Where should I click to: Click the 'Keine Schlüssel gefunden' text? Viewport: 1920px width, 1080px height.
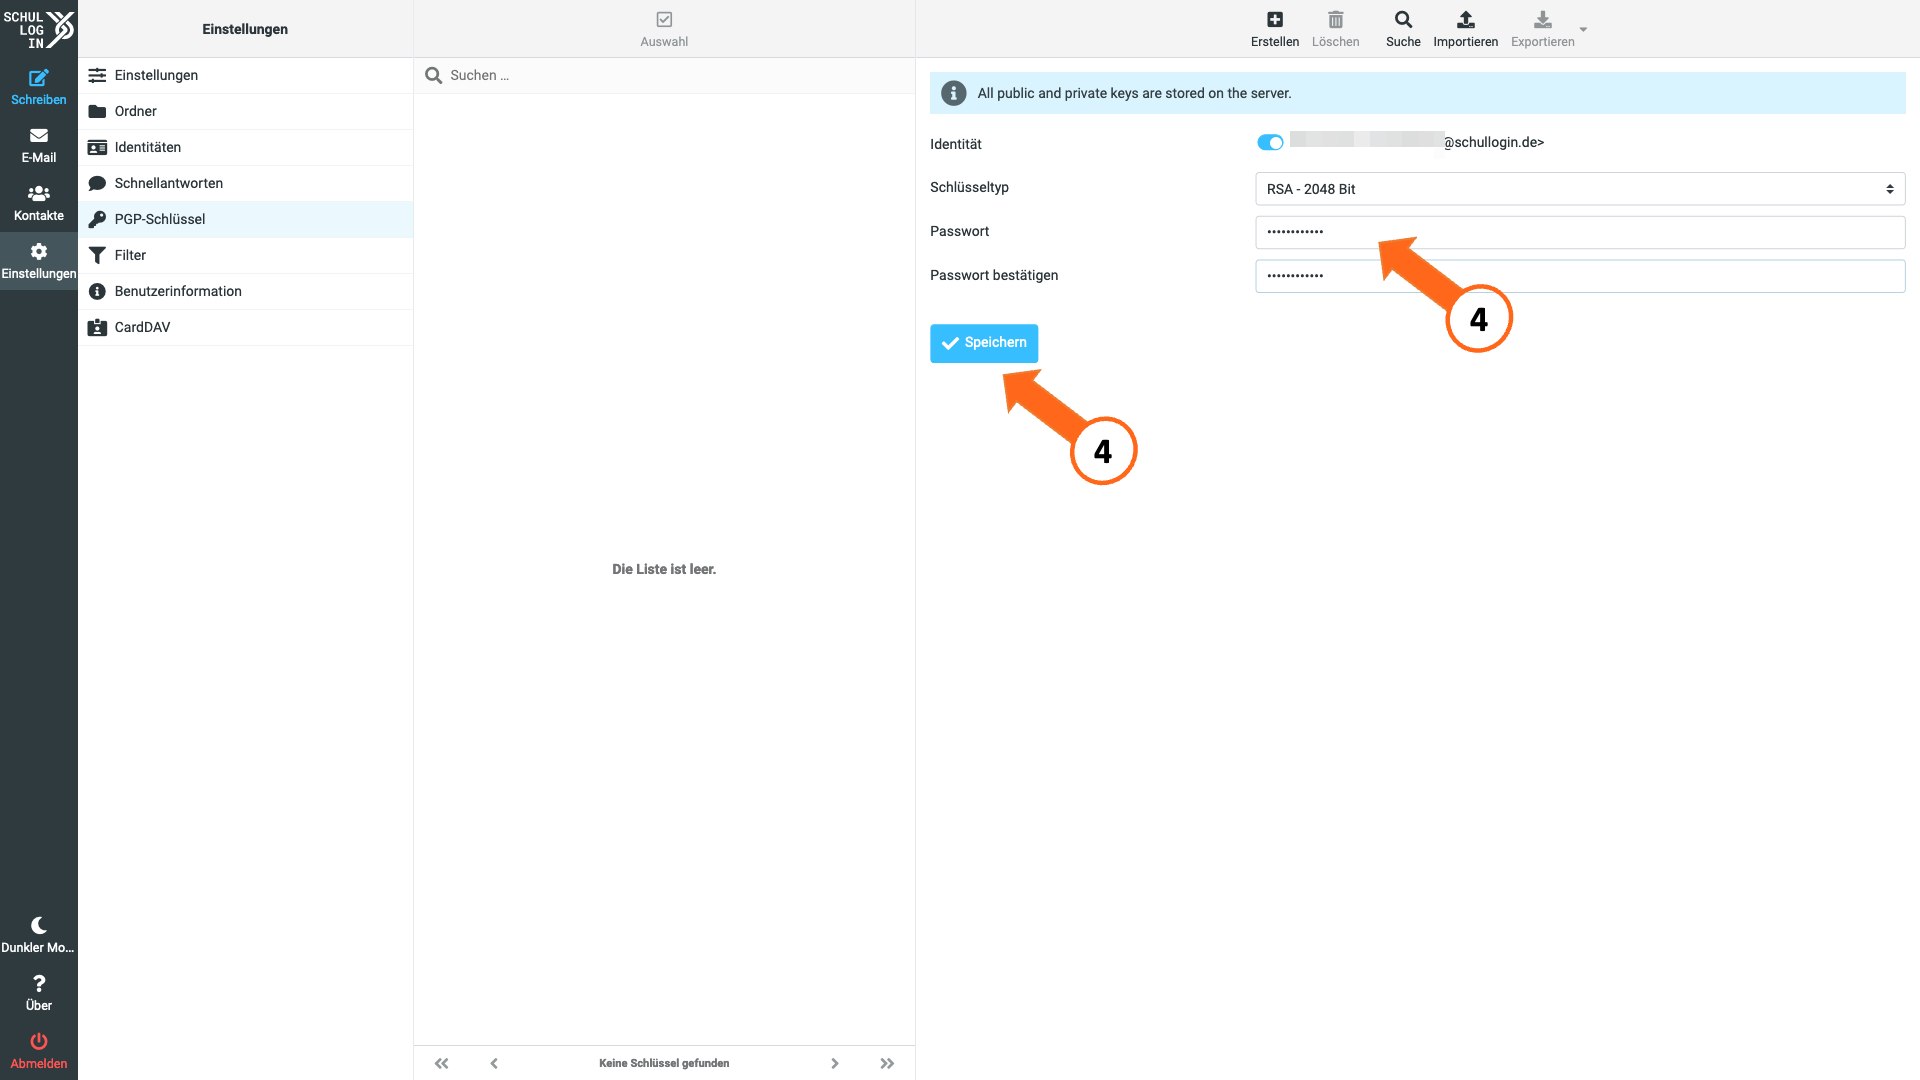(x=664, y=1063)
